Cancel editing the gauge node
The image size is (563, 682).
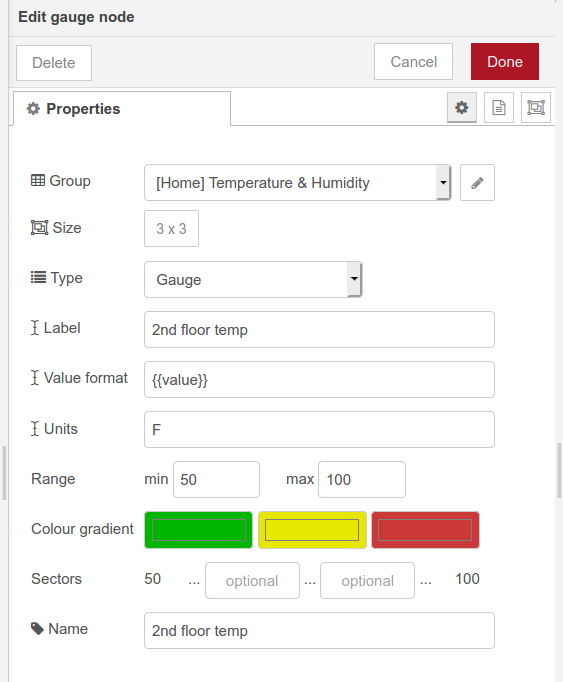(x=413, y=62)
